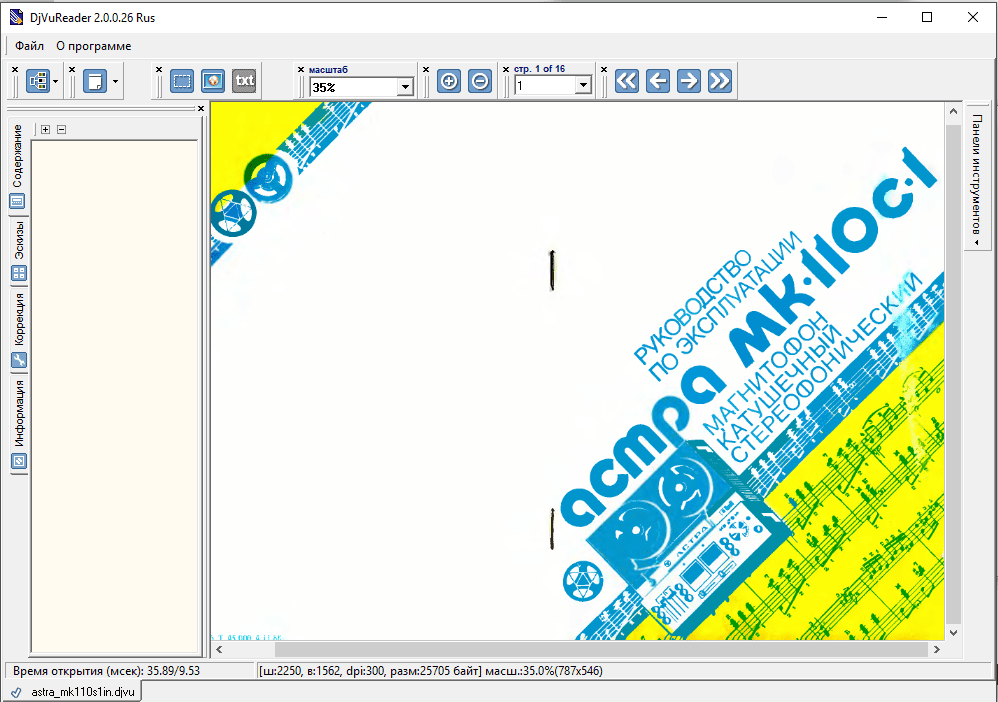Click the contents tree toolbar icon
Image resolution: width=998 pixels, height=702 pixels.
[38, 81]
